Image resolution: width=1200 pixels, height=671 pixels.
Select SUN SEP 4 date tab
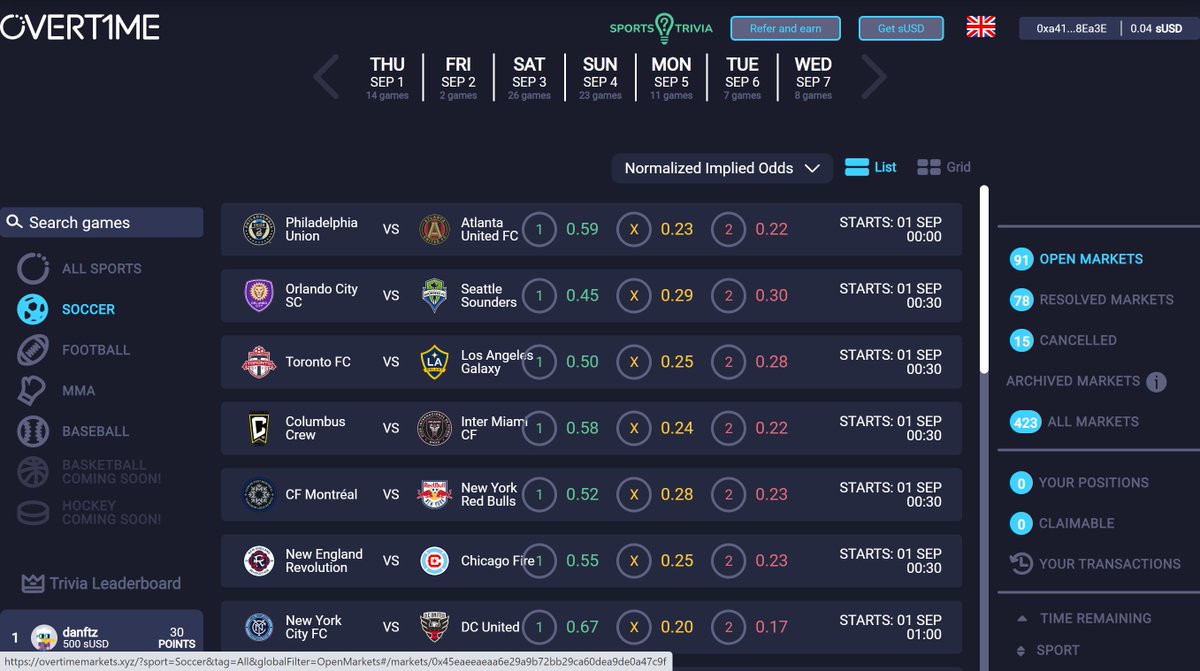click(600, 77)
